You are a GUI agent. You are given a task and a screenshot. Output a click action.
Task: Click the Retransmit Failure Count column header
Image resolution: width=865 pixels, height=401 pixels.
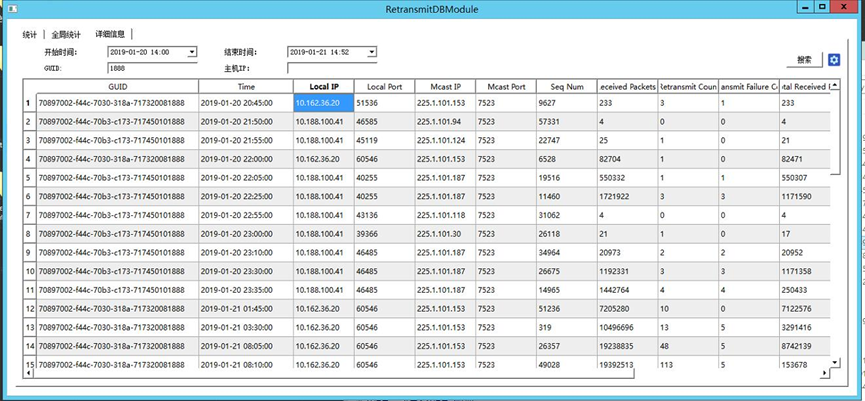(x=749, y=87)
